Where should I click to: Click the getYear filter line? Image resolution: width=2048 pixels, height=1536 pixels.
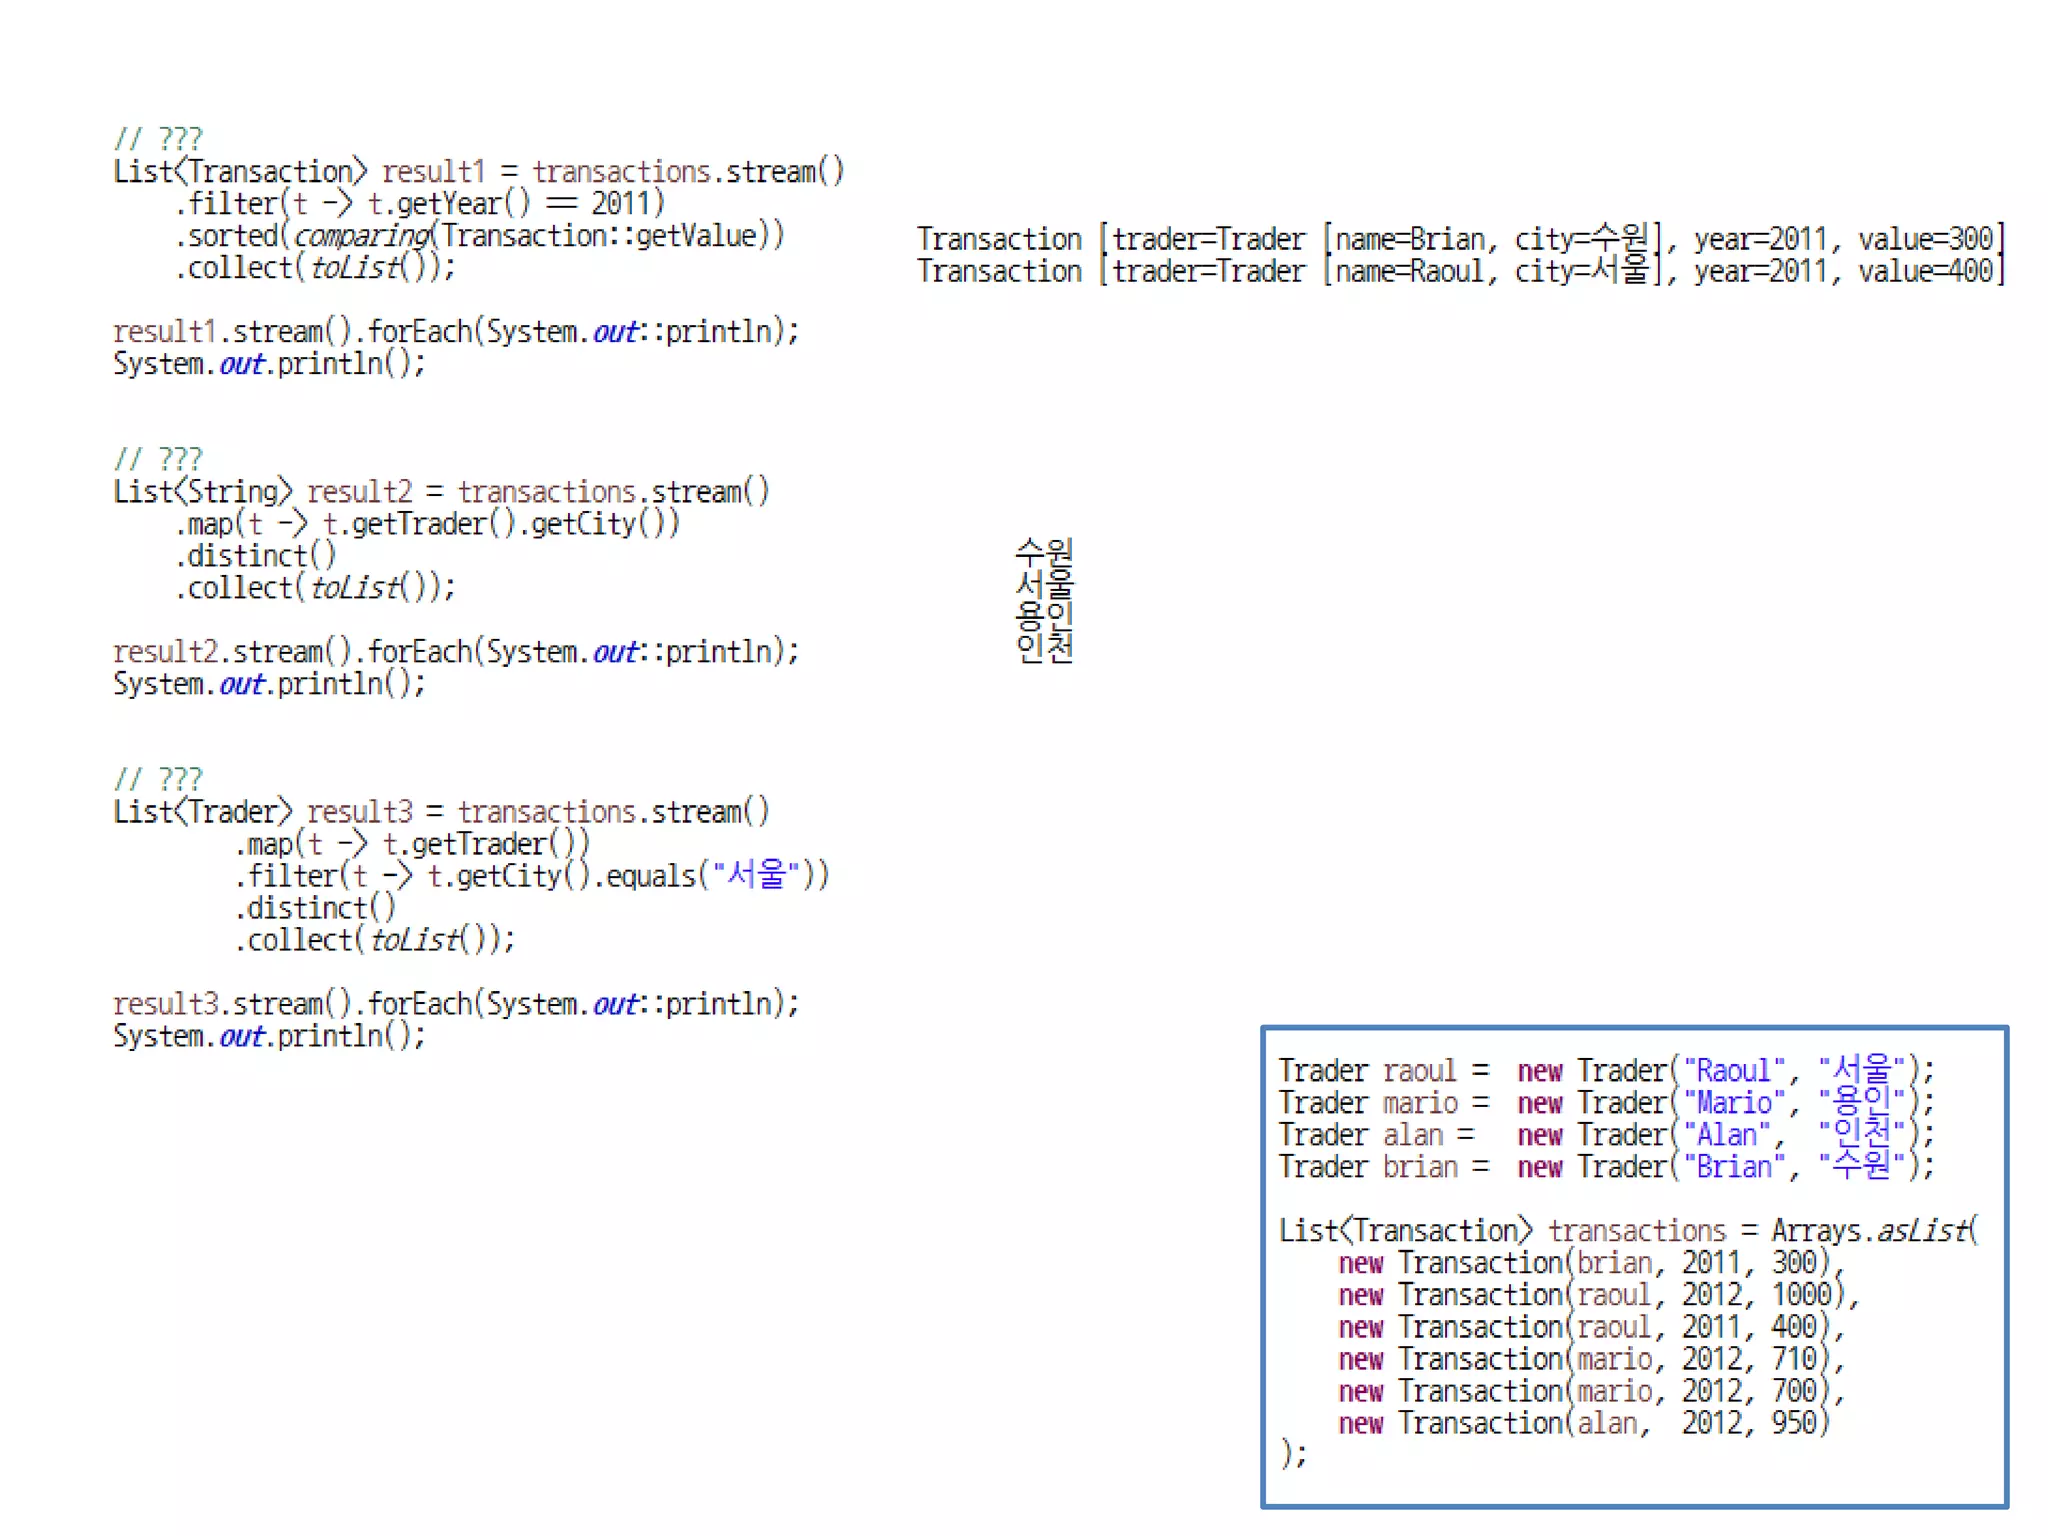tap(420, 204)
